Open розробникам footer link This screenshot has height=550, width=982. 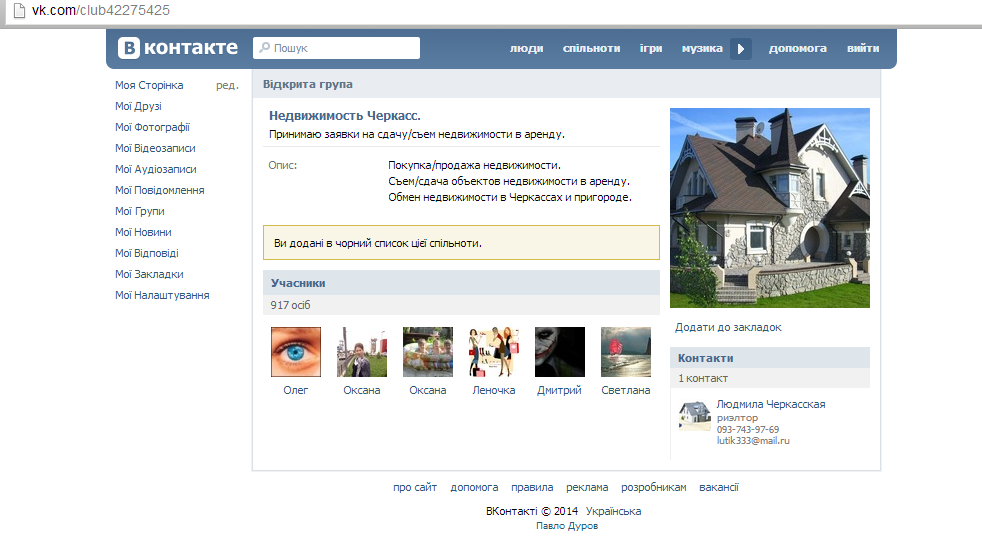[653, 487]
